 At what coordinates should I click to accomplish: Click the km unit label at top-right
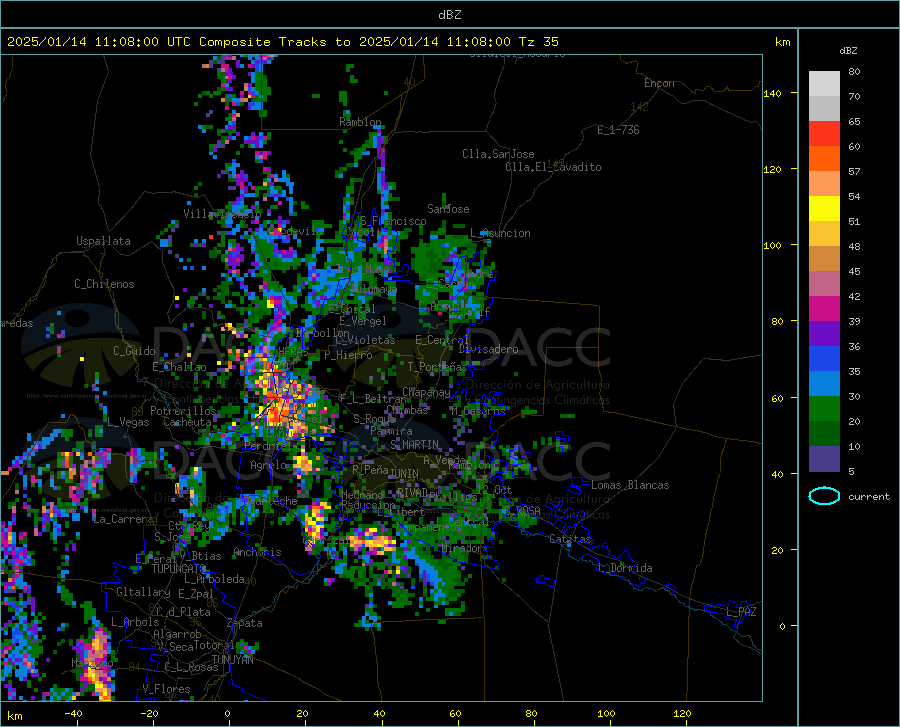782,42
